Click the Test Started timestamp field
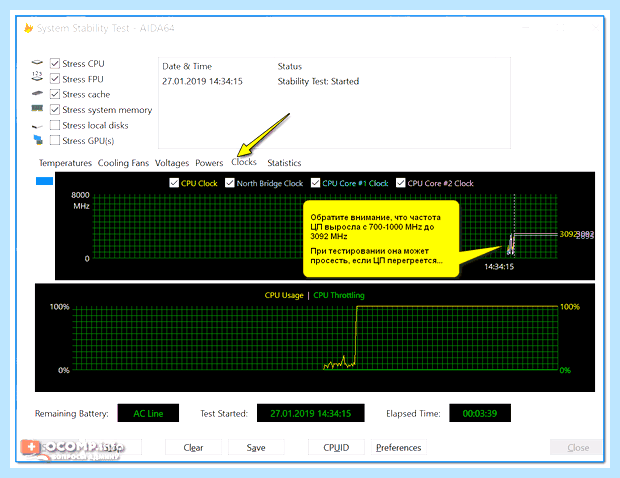 tap(311, 413)
